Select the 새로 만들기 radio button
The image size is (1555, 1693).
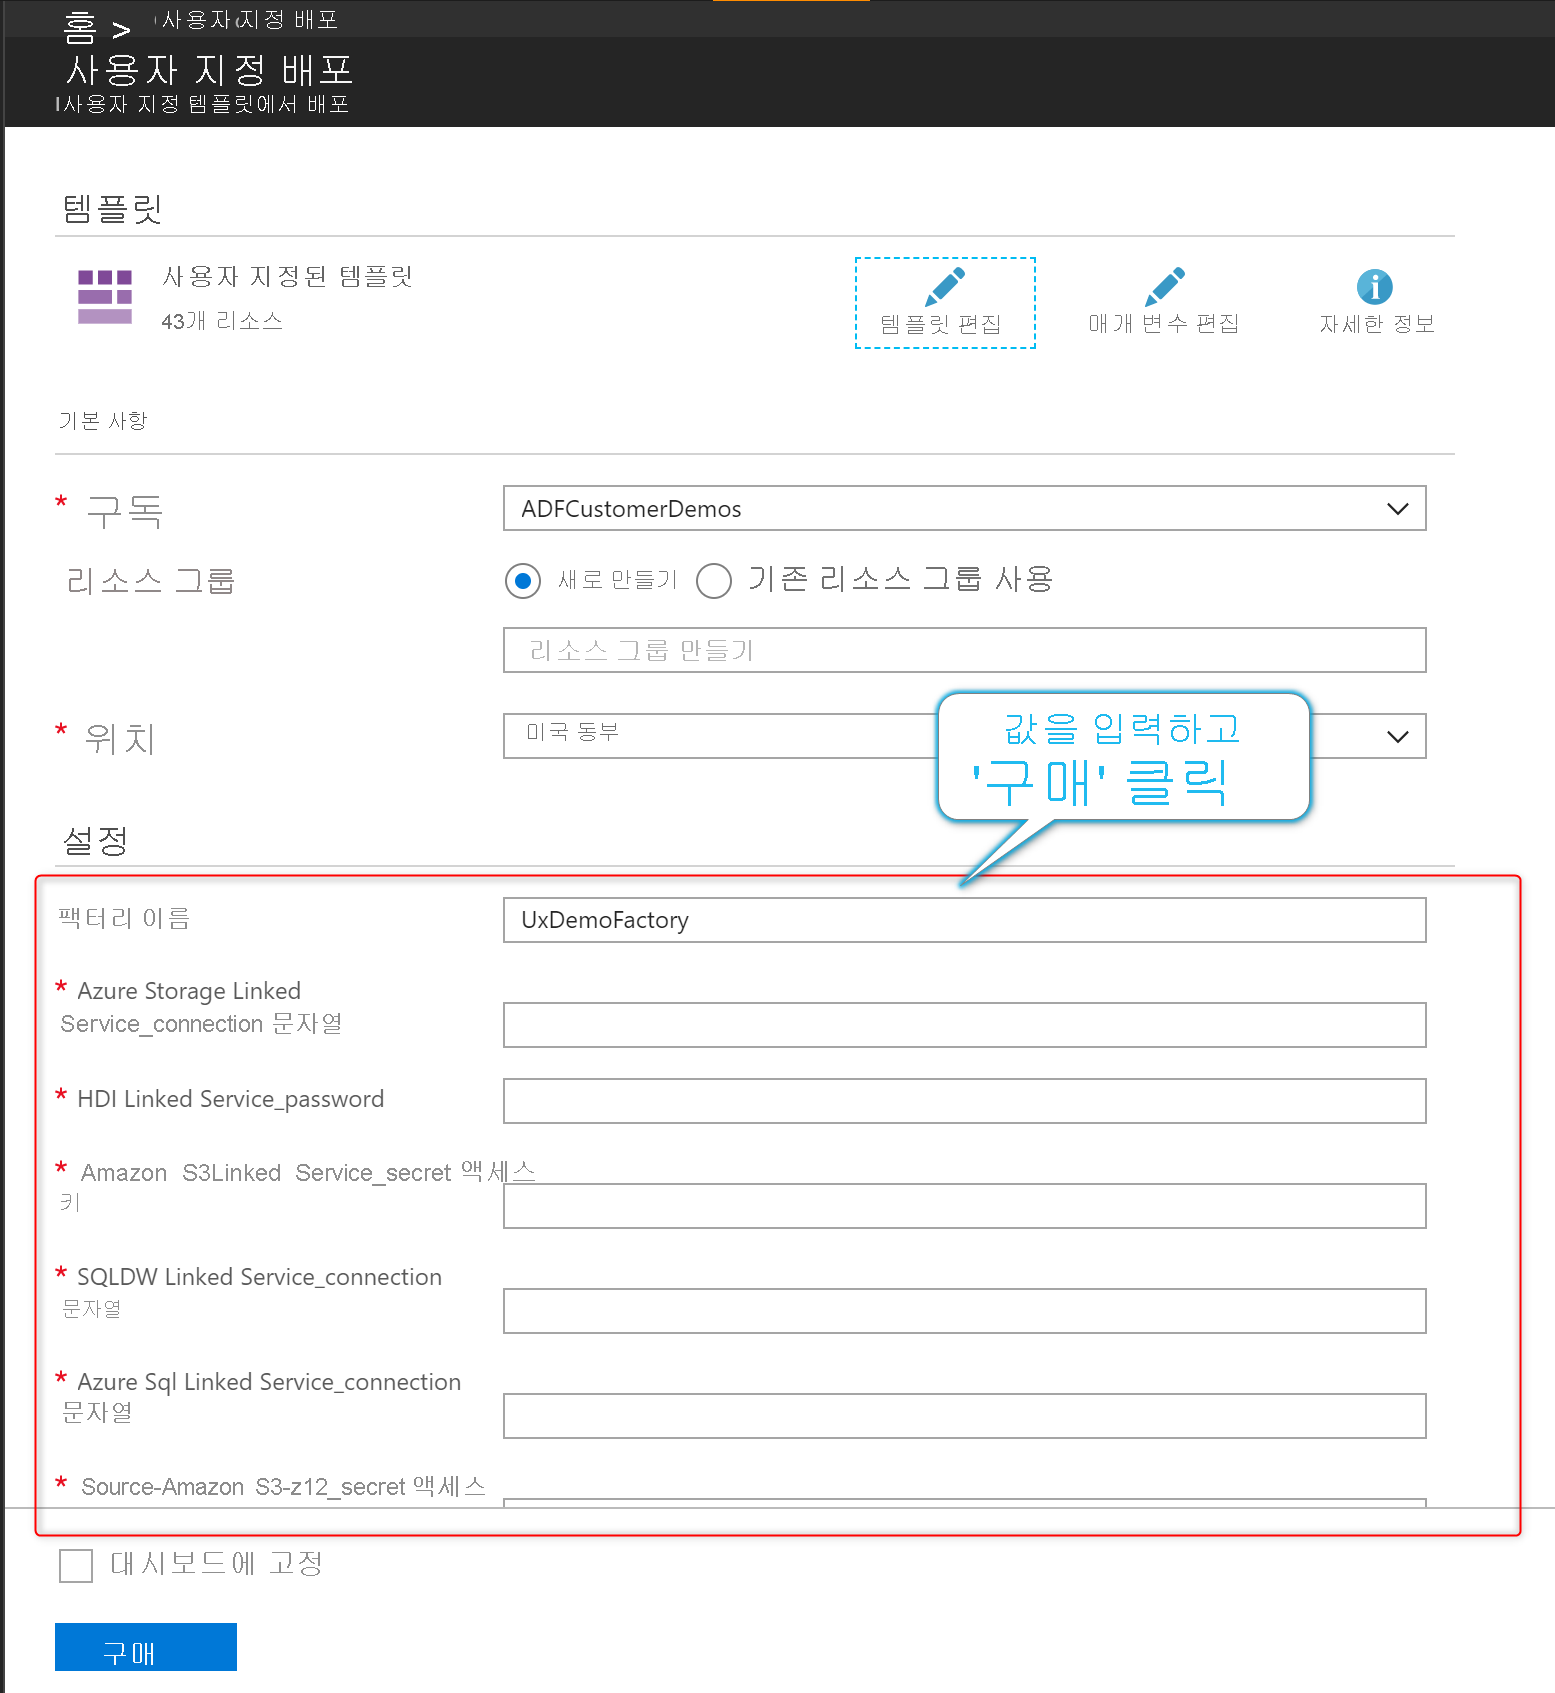click(523, 581)
